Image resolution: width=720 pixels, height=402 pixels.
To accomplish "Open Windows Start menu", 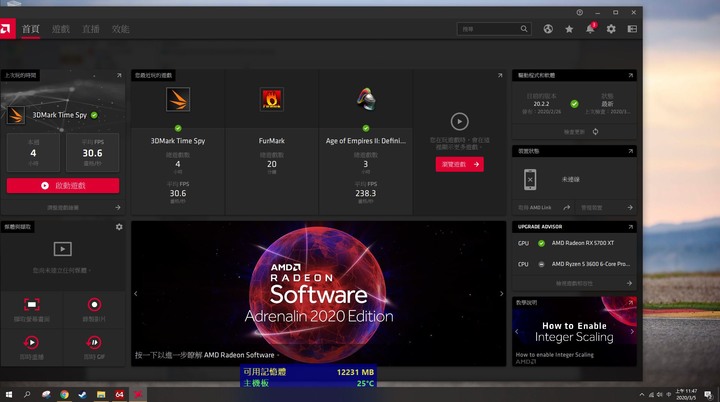I will (x=8, y=394).
